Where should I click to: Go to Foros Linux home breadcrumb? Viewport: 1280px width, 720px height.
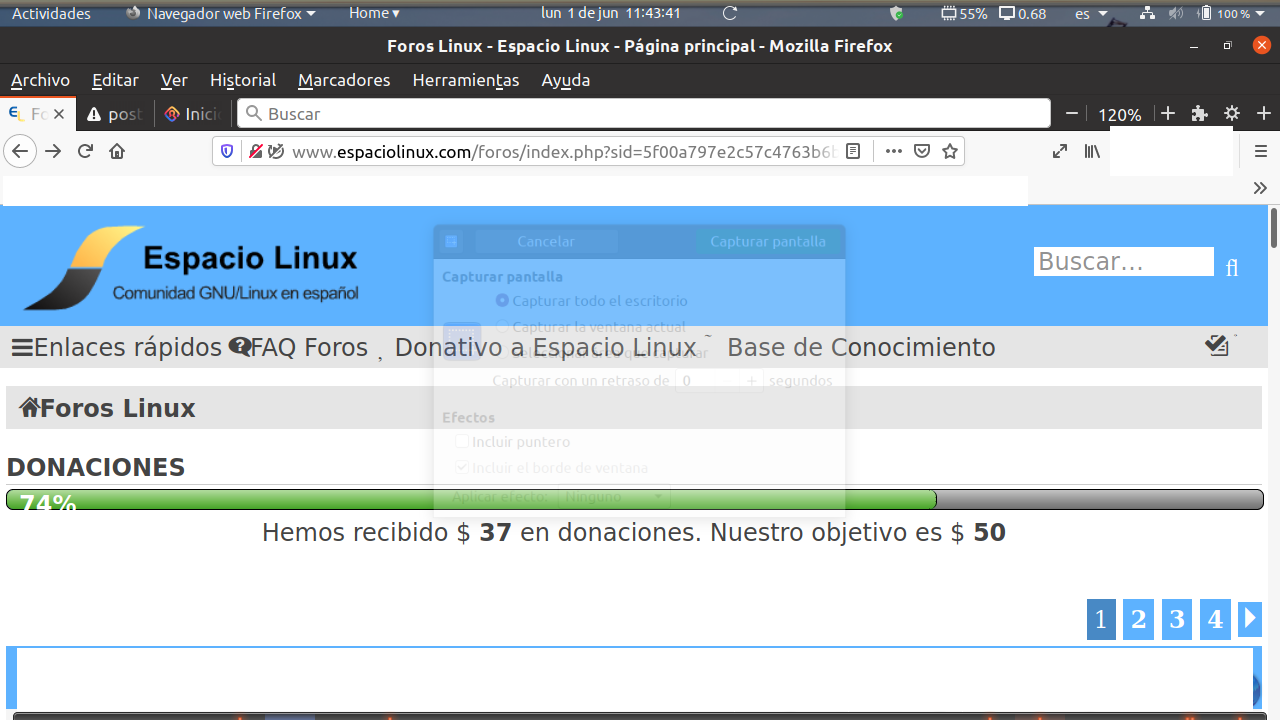point(107,408)
